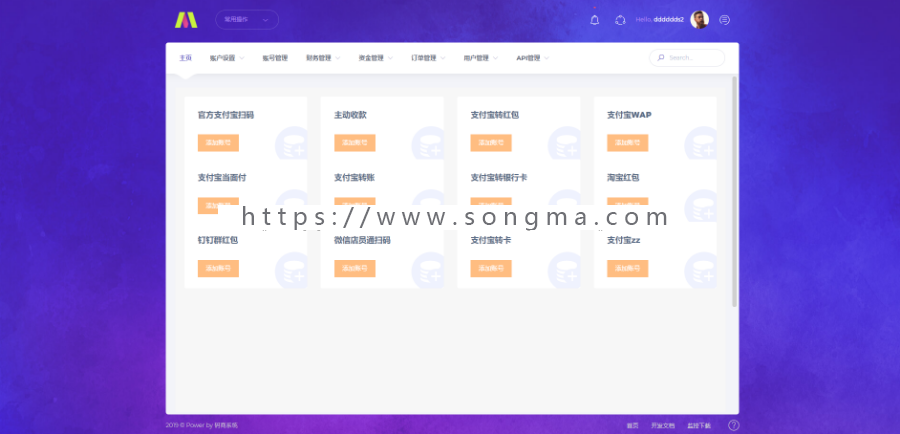Expand the 订单管理 menu
This screenshot has height=434, width=900.
pyautogui.click(x=428, y=58)
